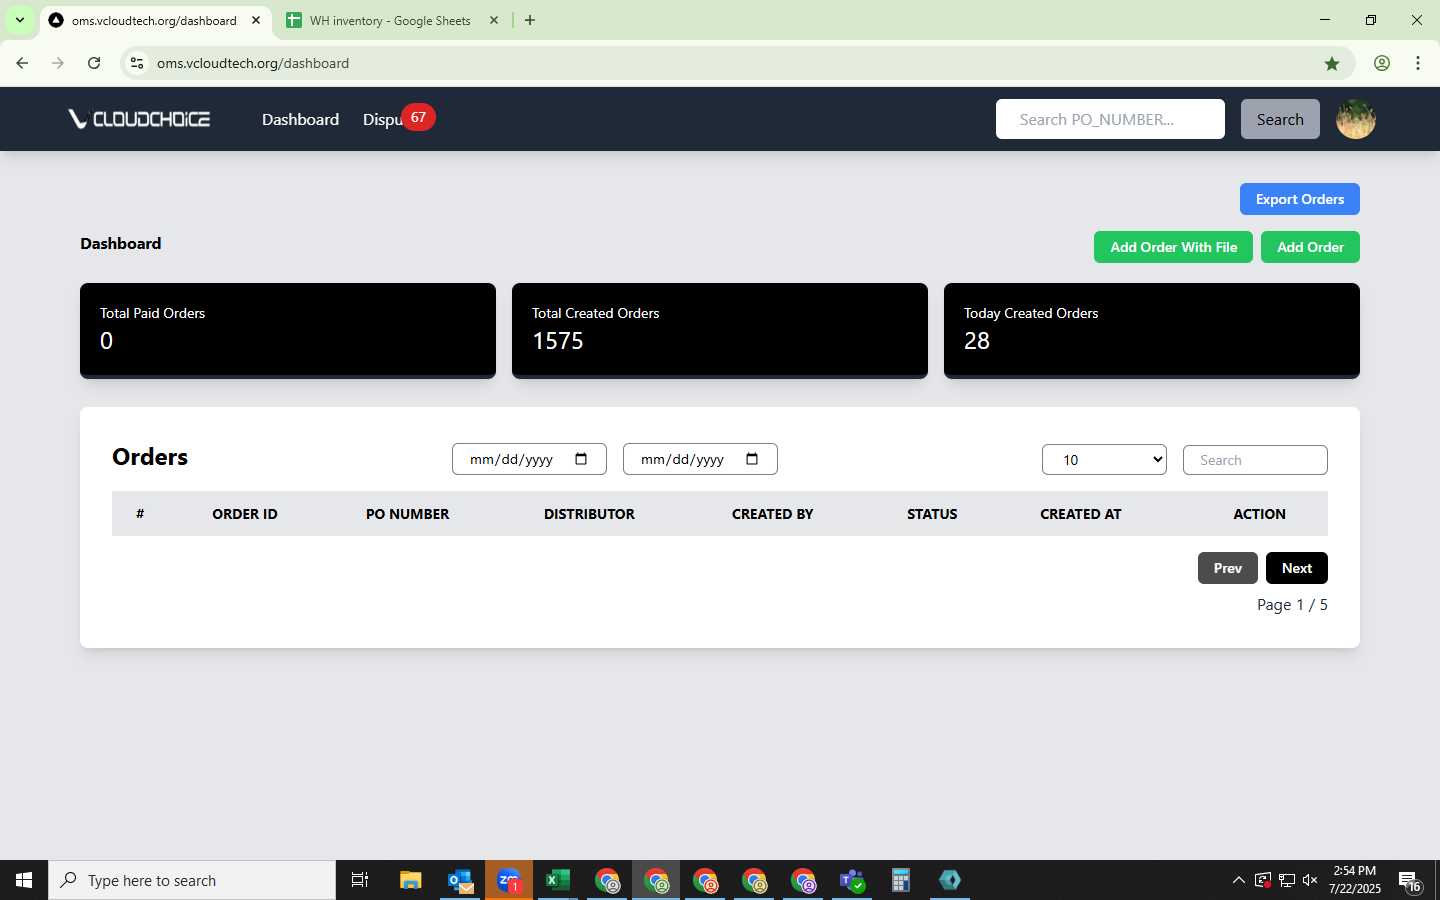Open calendar picker on first date field
Image resolution: width=1440 pixels, height=900 pixels.
click(581, 459)
